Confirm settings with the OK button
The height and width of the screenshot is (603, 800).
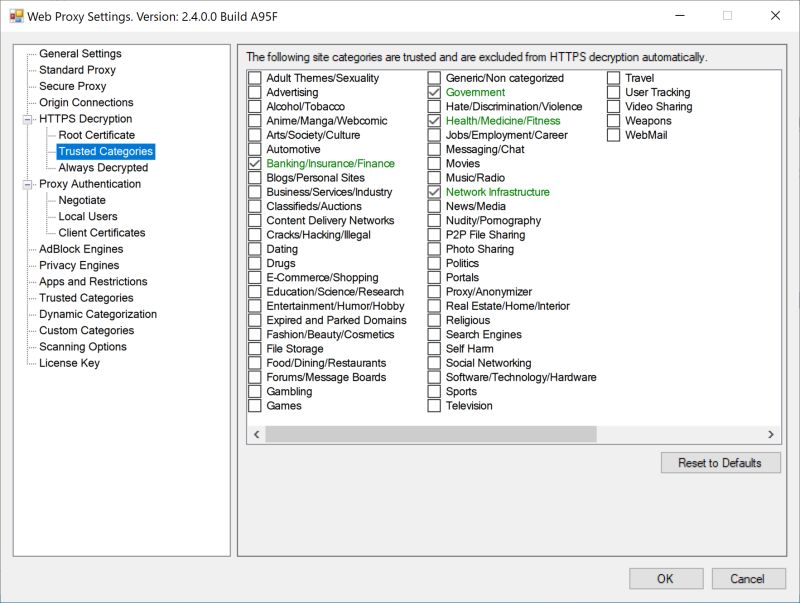pyautogui.click(x=665, y=578)
